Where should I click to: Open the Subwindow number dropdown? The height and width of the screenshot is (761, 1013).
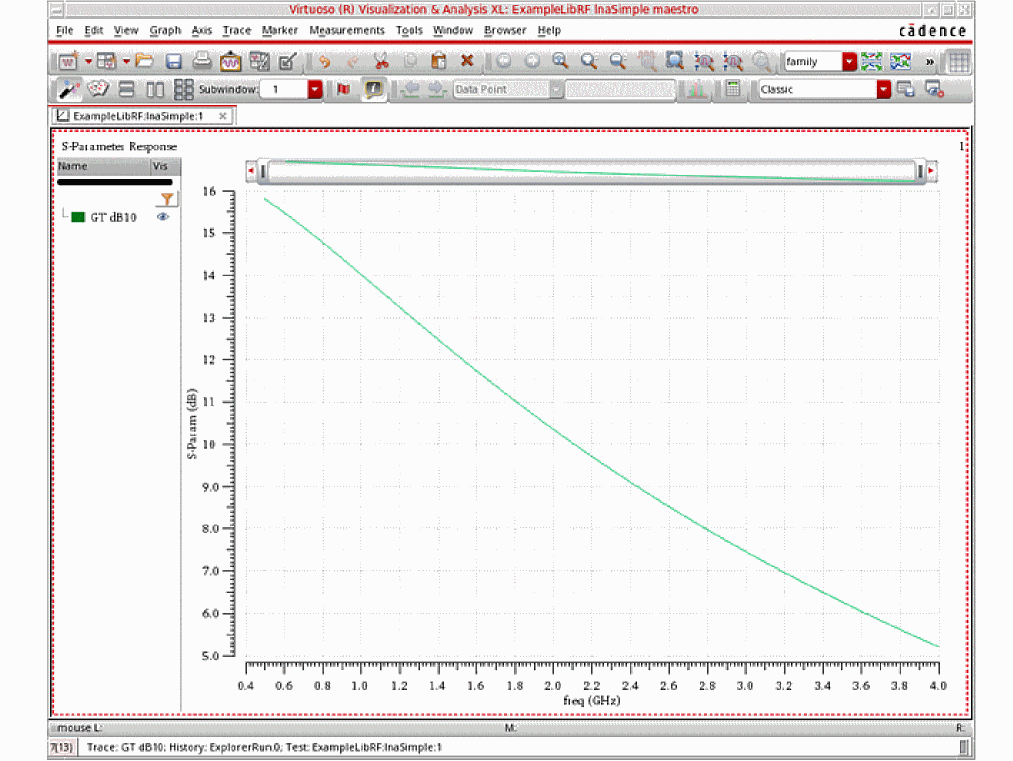(315, 89)
